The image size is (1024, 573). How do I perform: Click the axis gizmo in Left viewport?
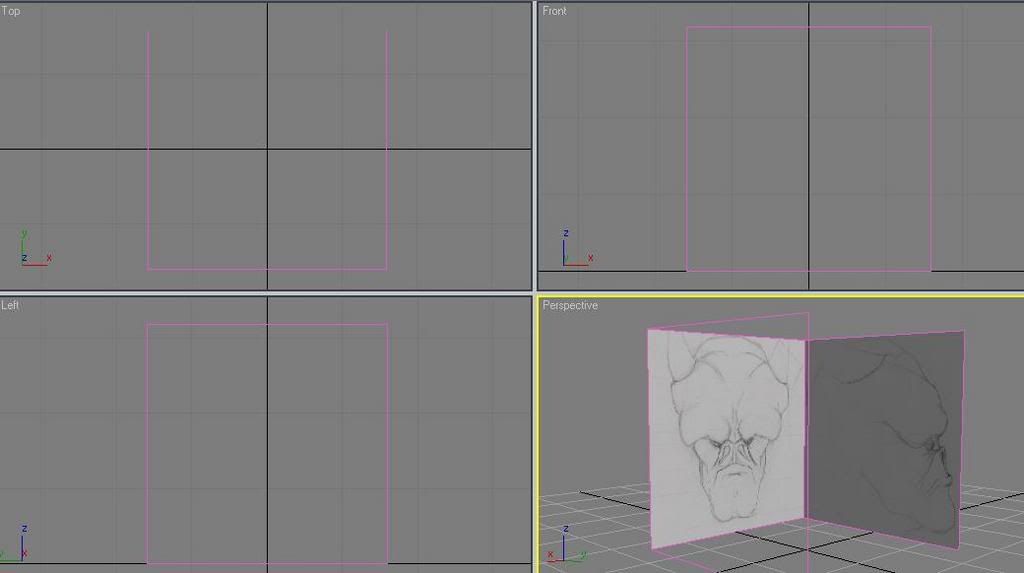coord(18,545)
